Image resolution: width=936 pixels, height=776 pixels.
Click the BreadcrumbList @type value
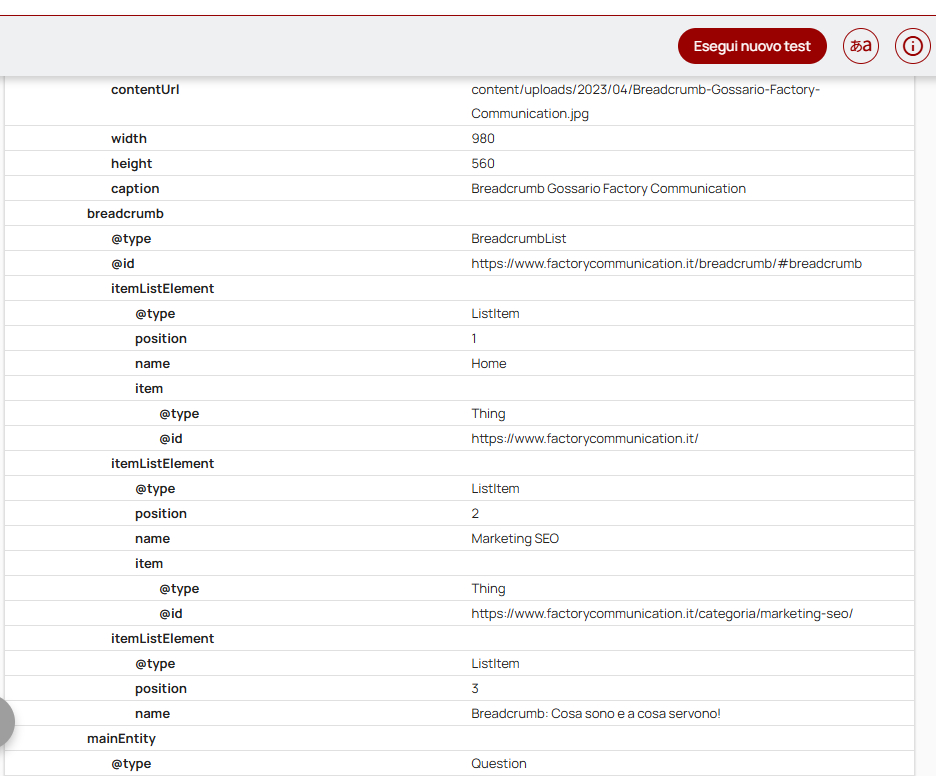[519, 238]
